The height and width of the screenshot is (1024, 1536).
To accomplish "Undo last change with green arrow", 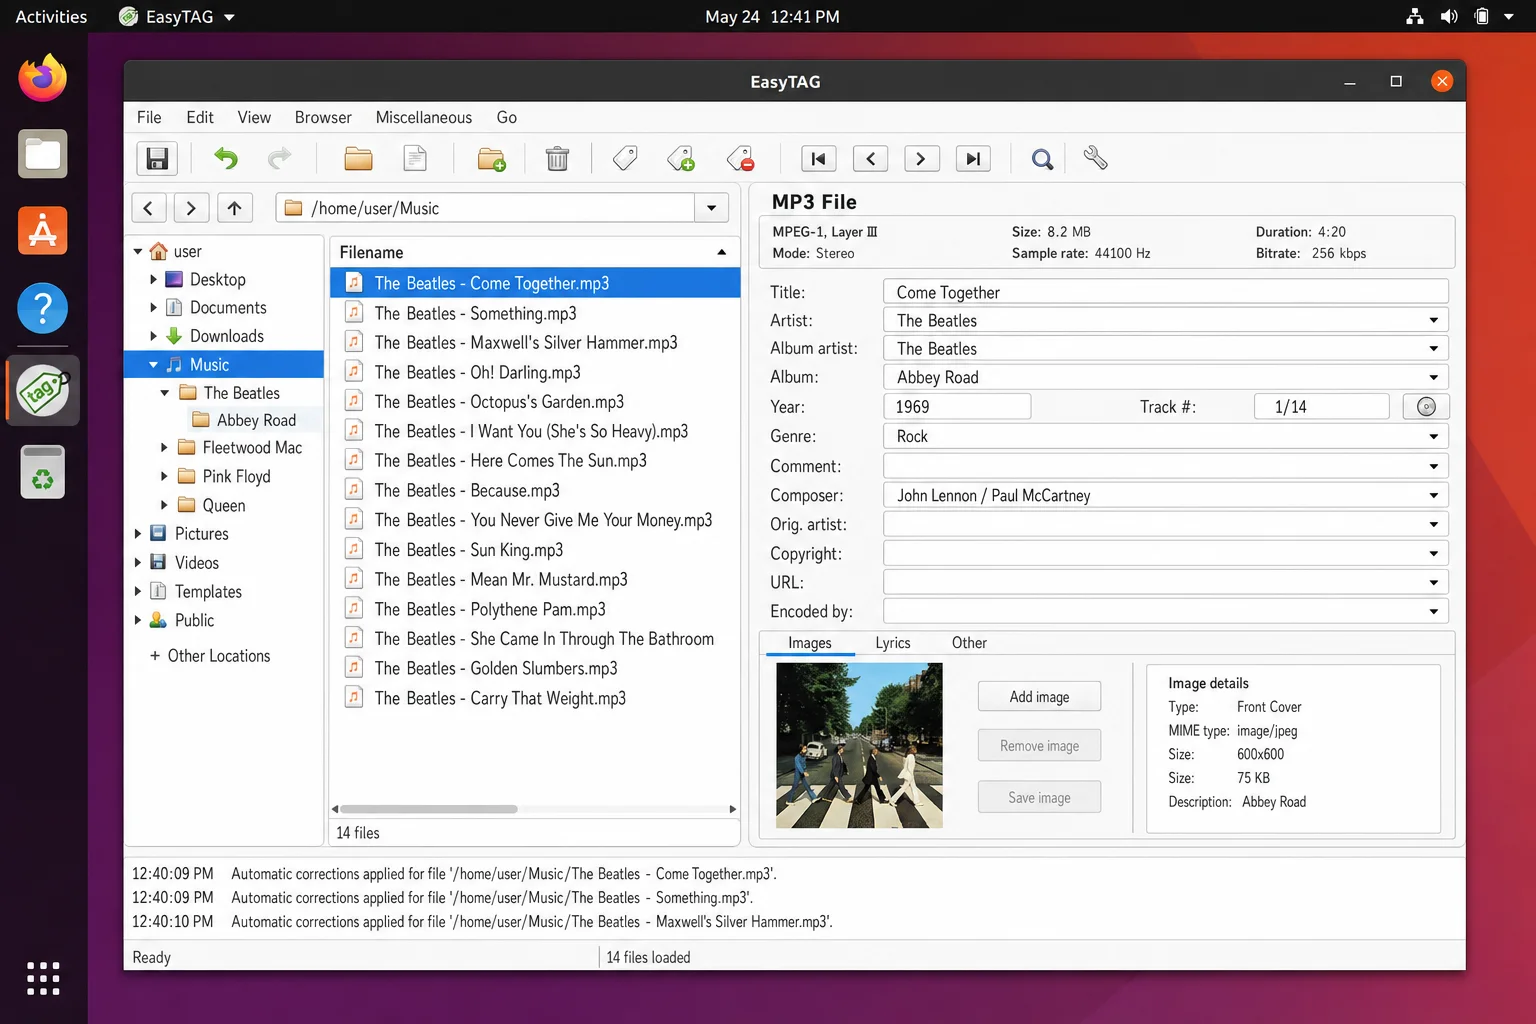I will coord(226,159).
